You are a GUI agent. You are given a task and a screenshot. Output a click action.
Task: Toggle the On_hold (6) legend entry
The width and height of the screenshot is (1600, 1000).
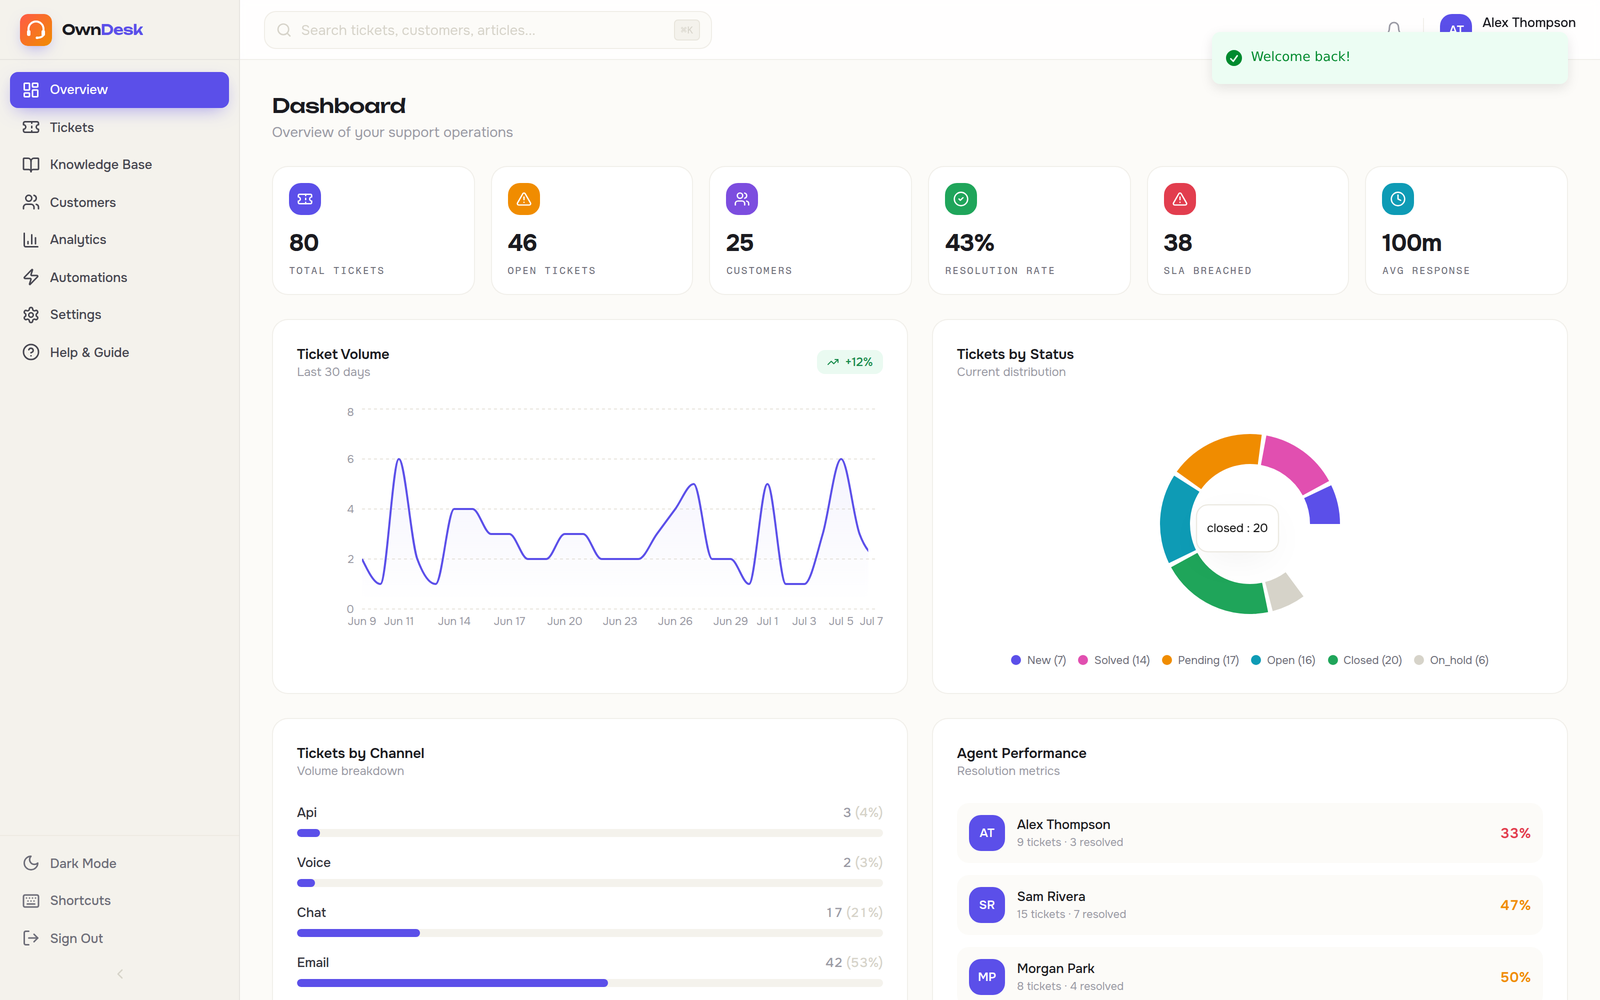click(x=1451, y=660)
